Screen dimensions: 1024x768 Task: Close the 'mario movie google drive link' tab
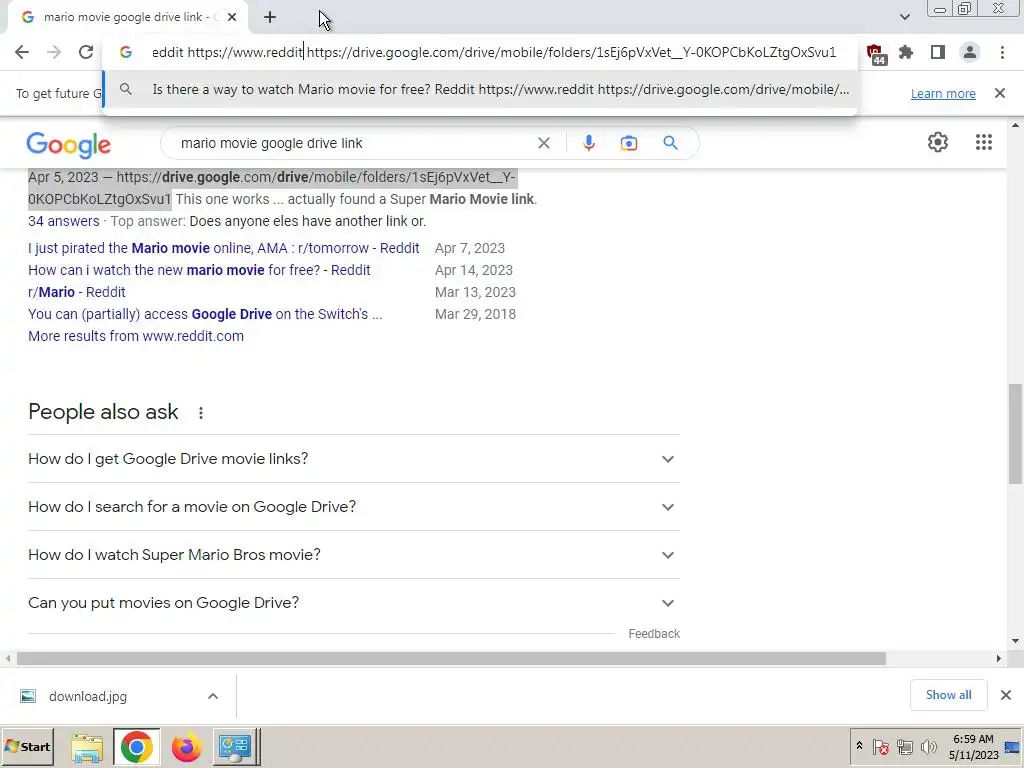[x=232, y=17]
